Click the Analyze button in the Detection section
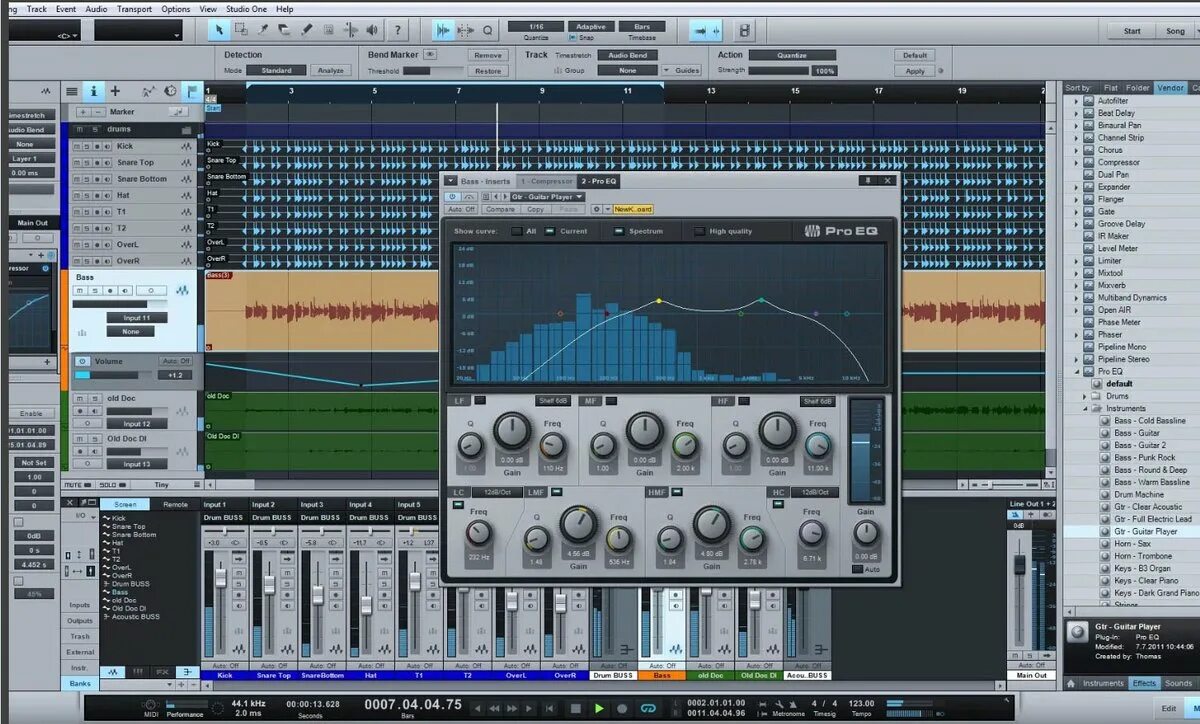 coord(330,70)
